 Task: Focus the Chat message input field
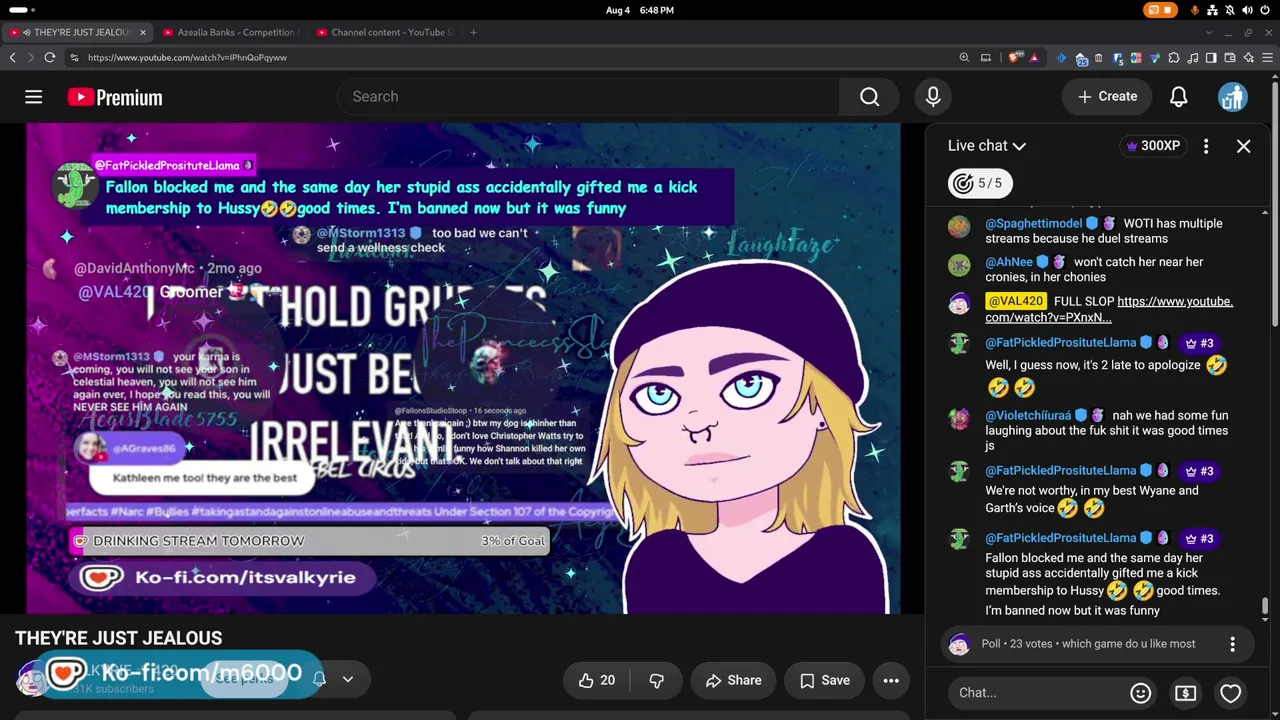pos(1040,693)
